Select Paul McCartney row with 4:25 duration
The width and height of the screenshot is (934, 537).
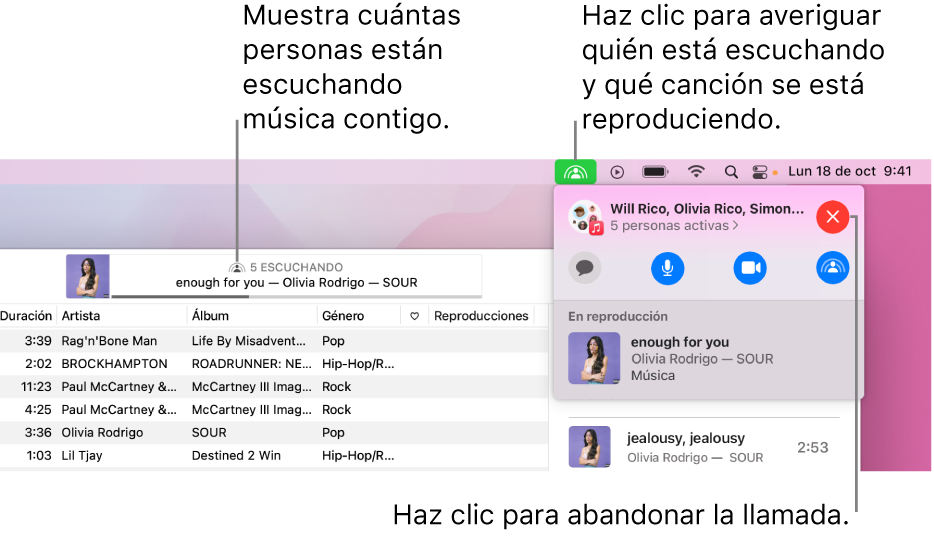274,410
